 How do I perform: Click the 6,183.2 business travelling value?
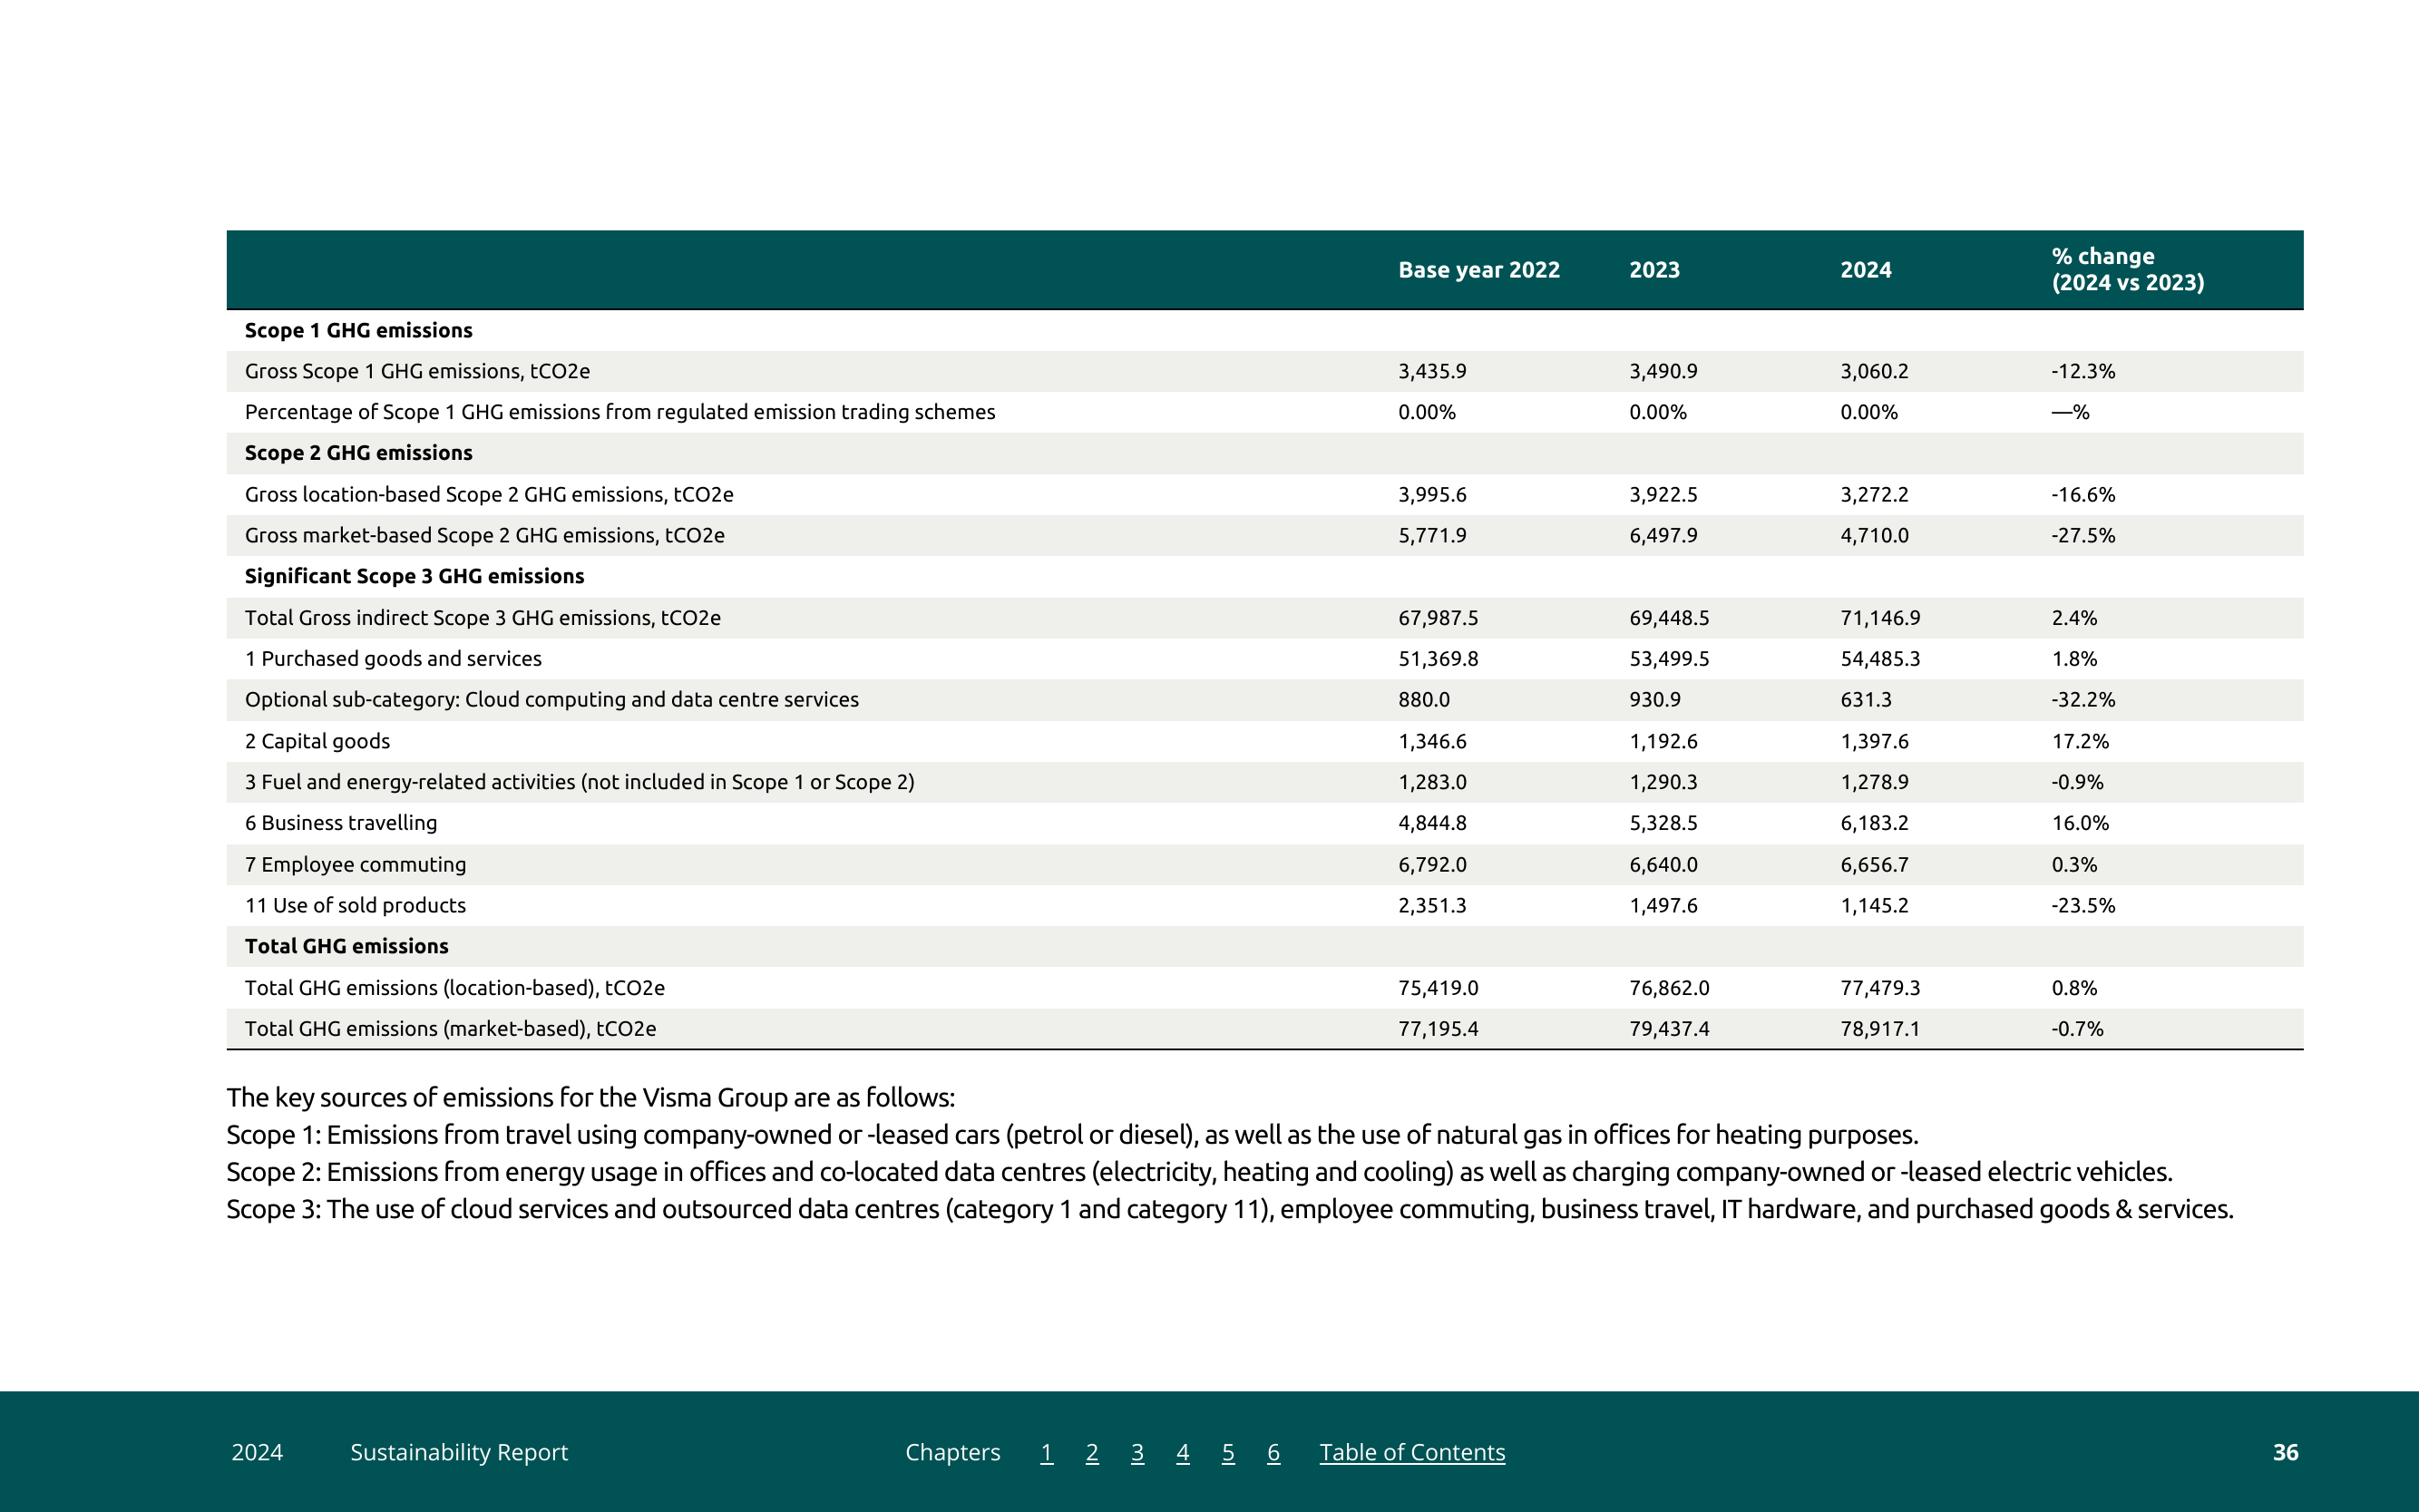coord(1874,823)
